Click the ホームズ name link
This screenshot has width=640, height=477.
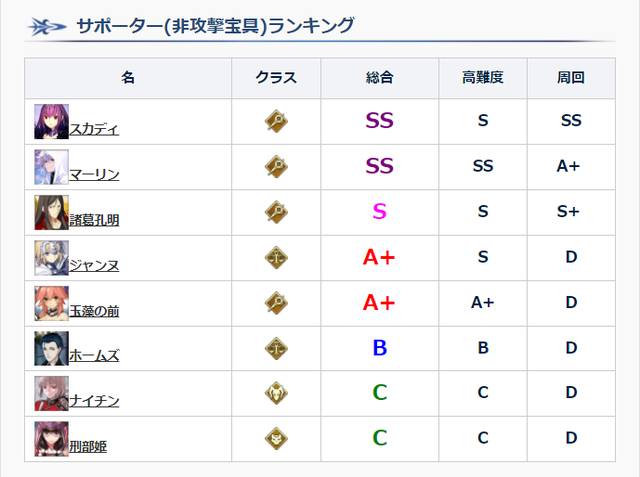(x=95, y=355)
